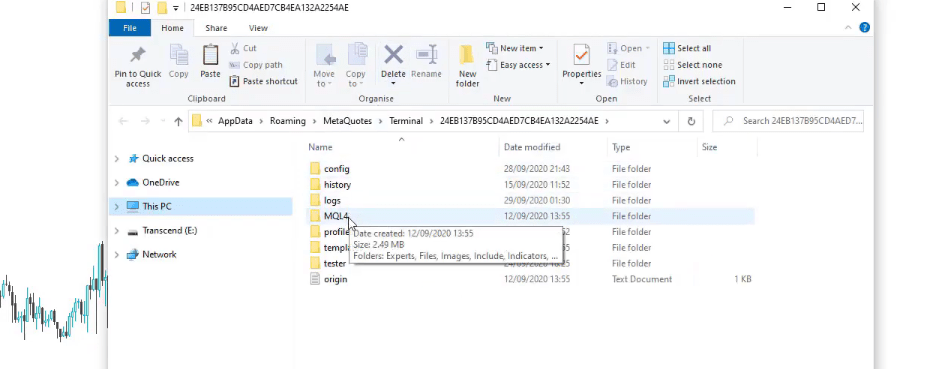Select the history folder
The width and height of the screenshot is (945, 369).
337,185
